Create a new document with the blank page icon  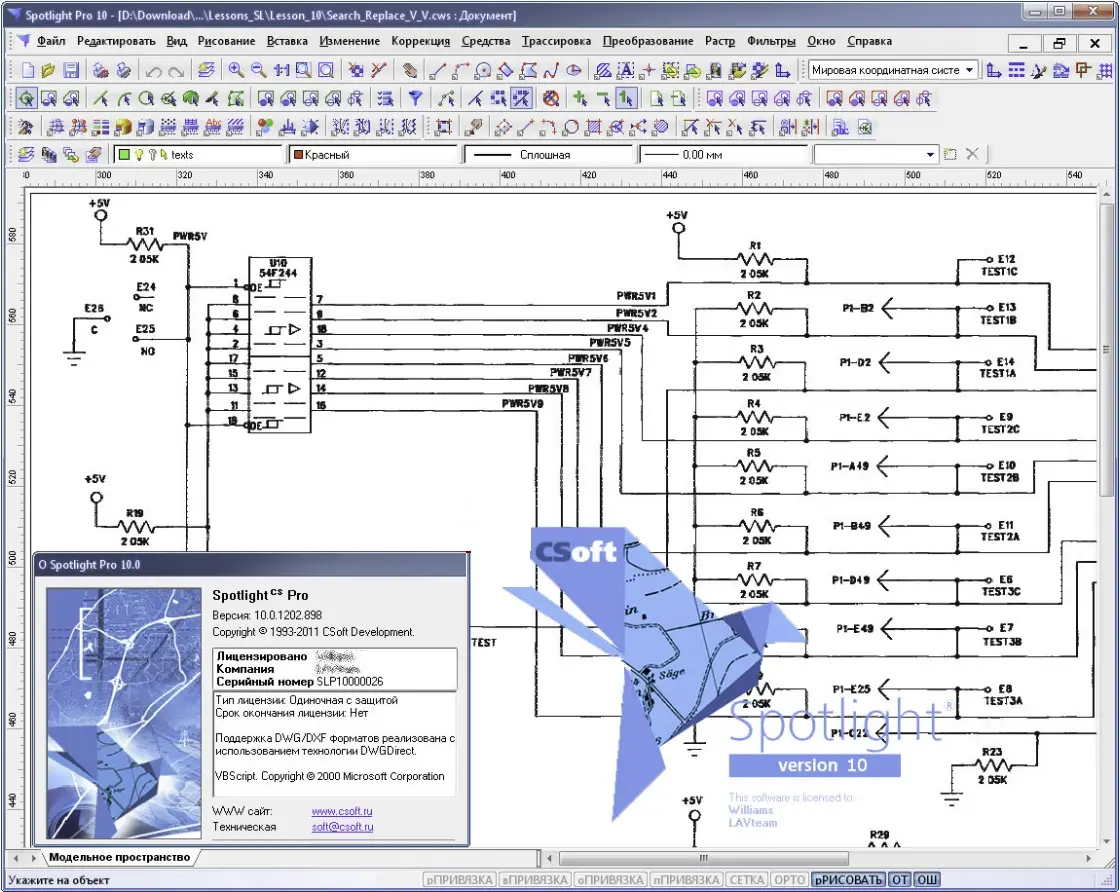28,70
